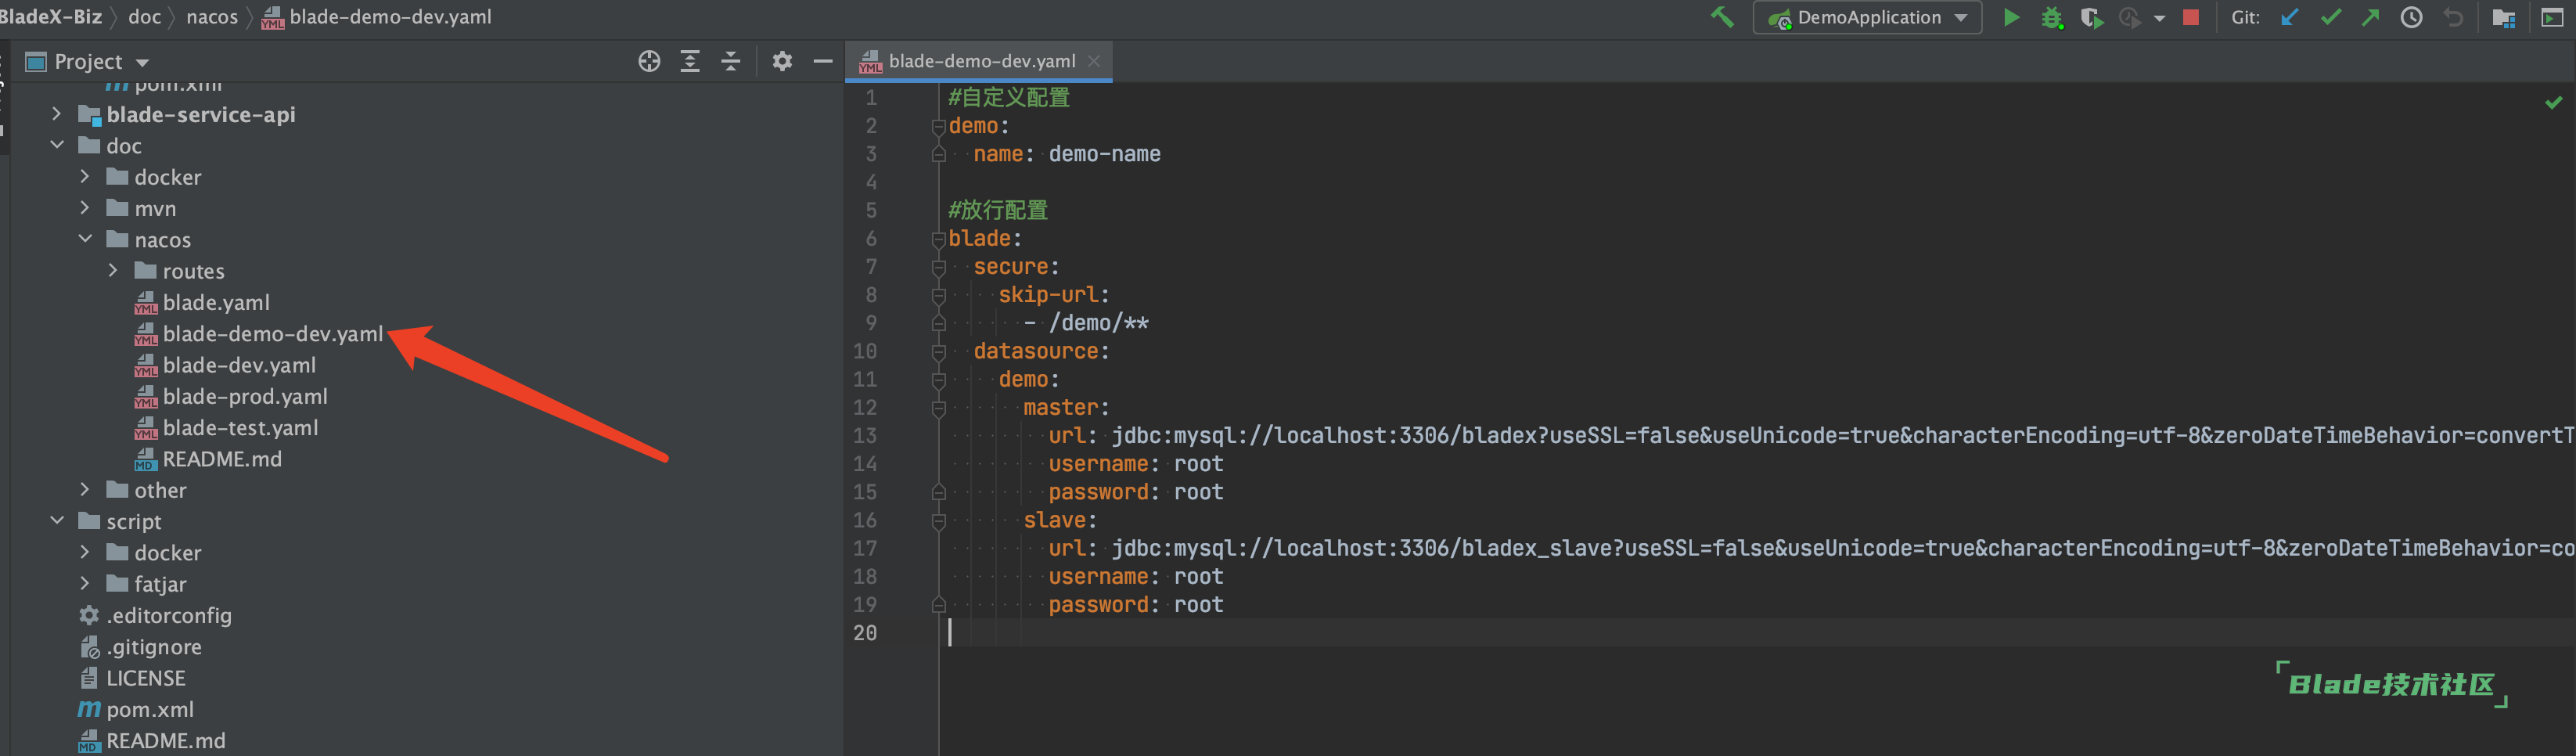Click the Collapse All icon in Project panel

pos(731,61)
